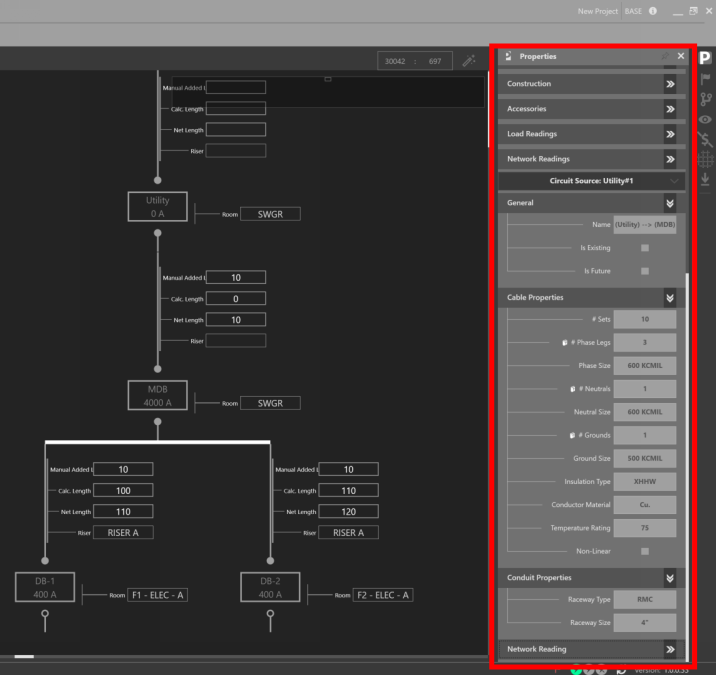This screenshot has width=716, height=675.
Task: Open the Insulation Type XHHW field
Action: (645, 482)
